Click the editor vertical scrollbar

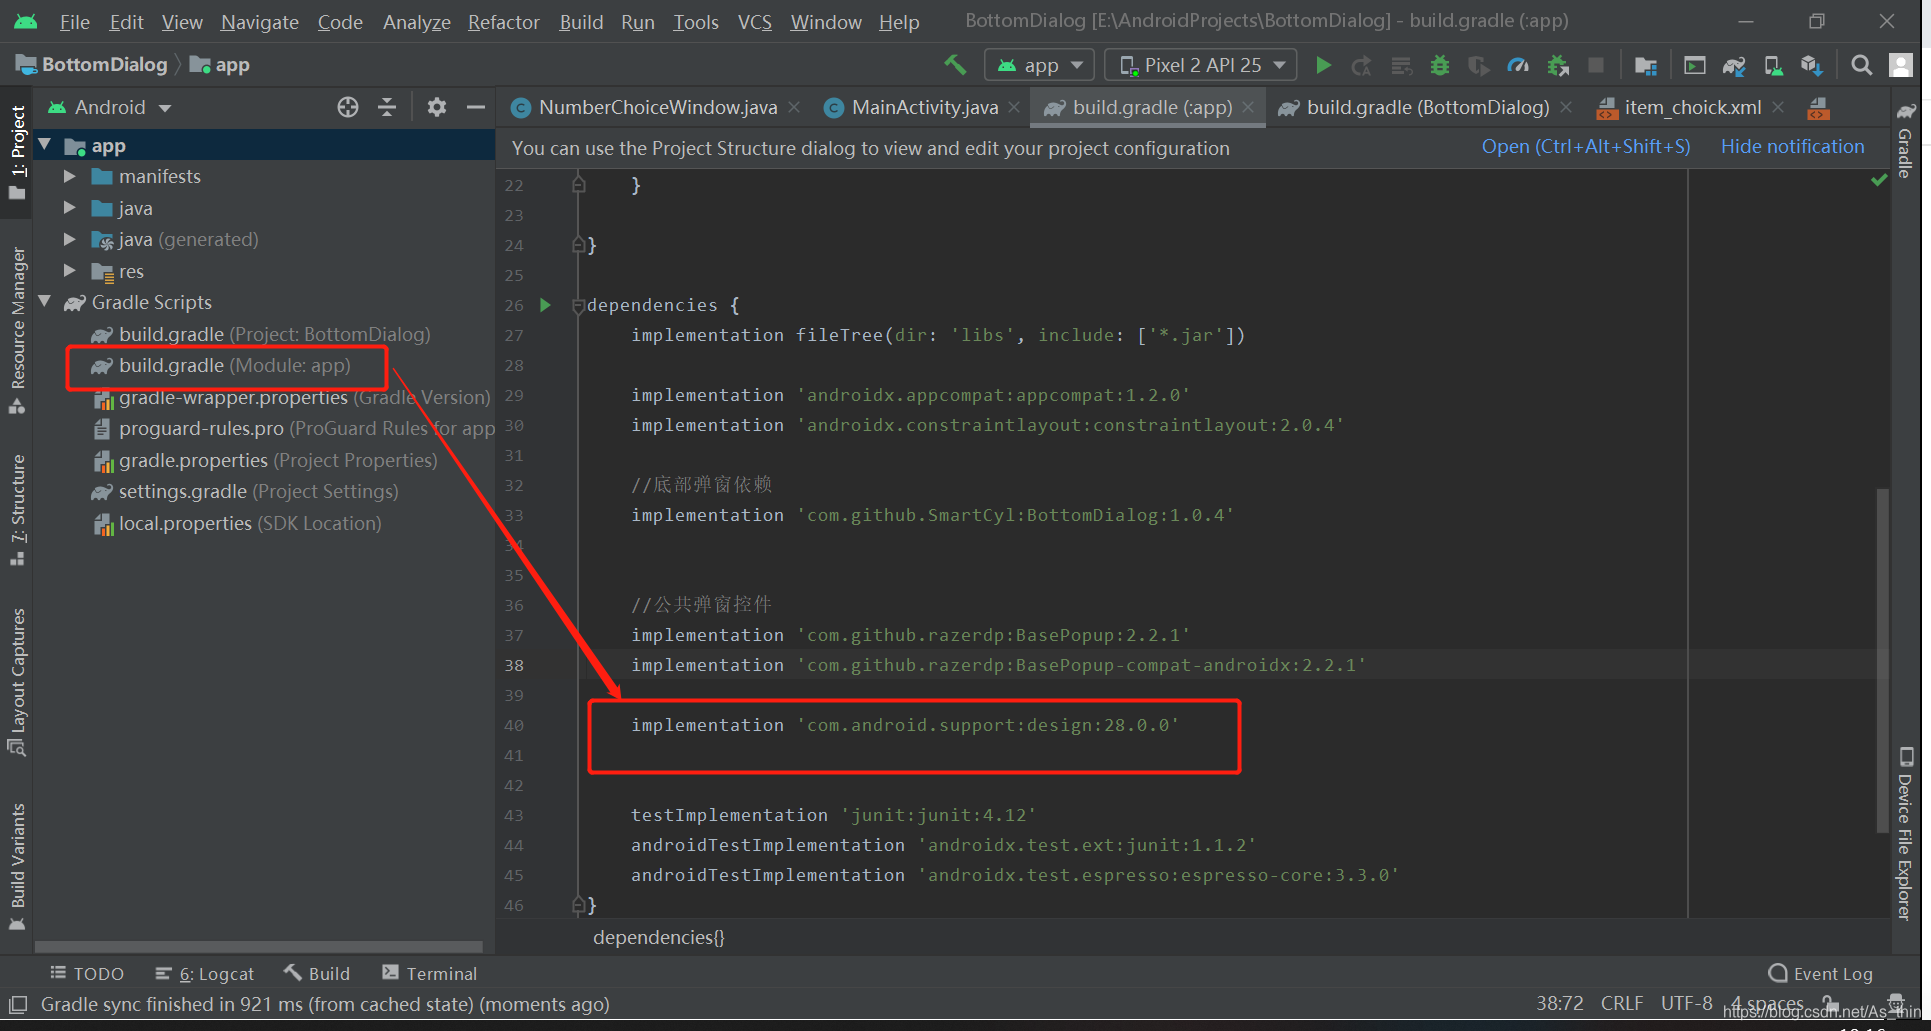[x=1882, y=660]
